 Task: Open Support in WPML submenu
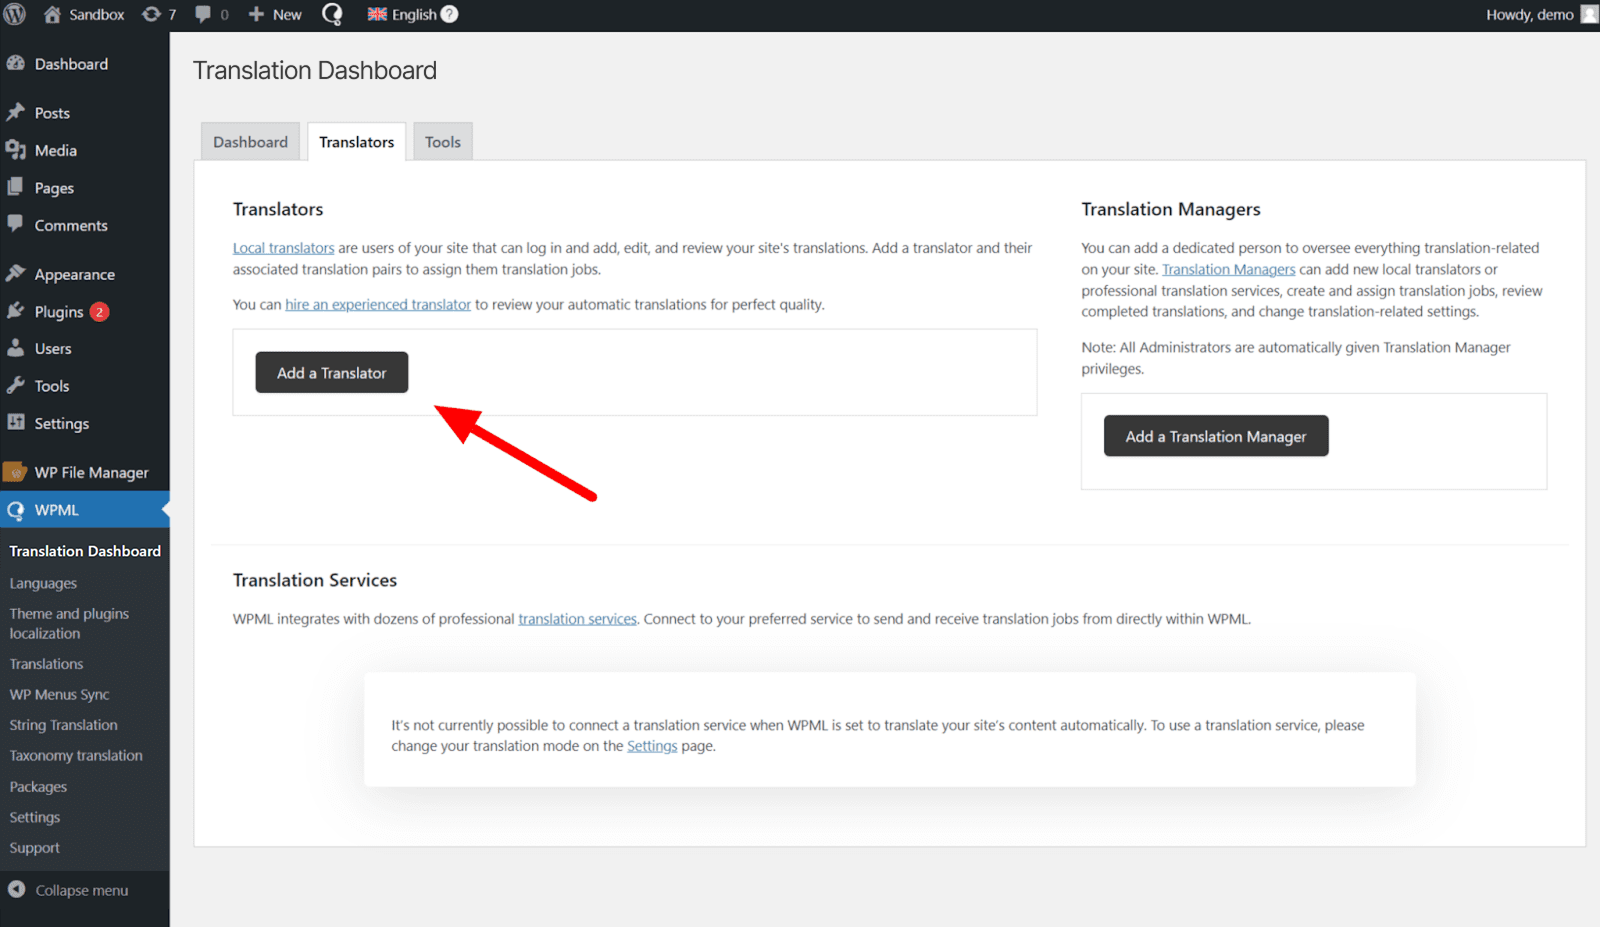35,848
